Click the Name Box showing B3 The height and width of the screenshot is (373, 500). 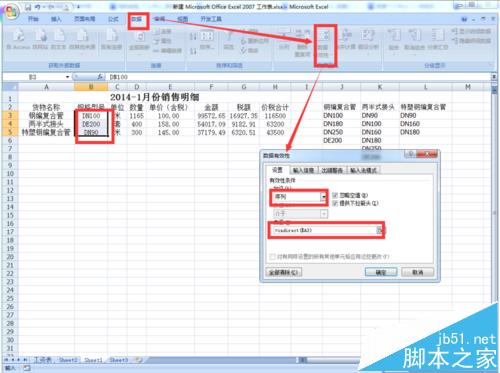[x=33, y=77]
